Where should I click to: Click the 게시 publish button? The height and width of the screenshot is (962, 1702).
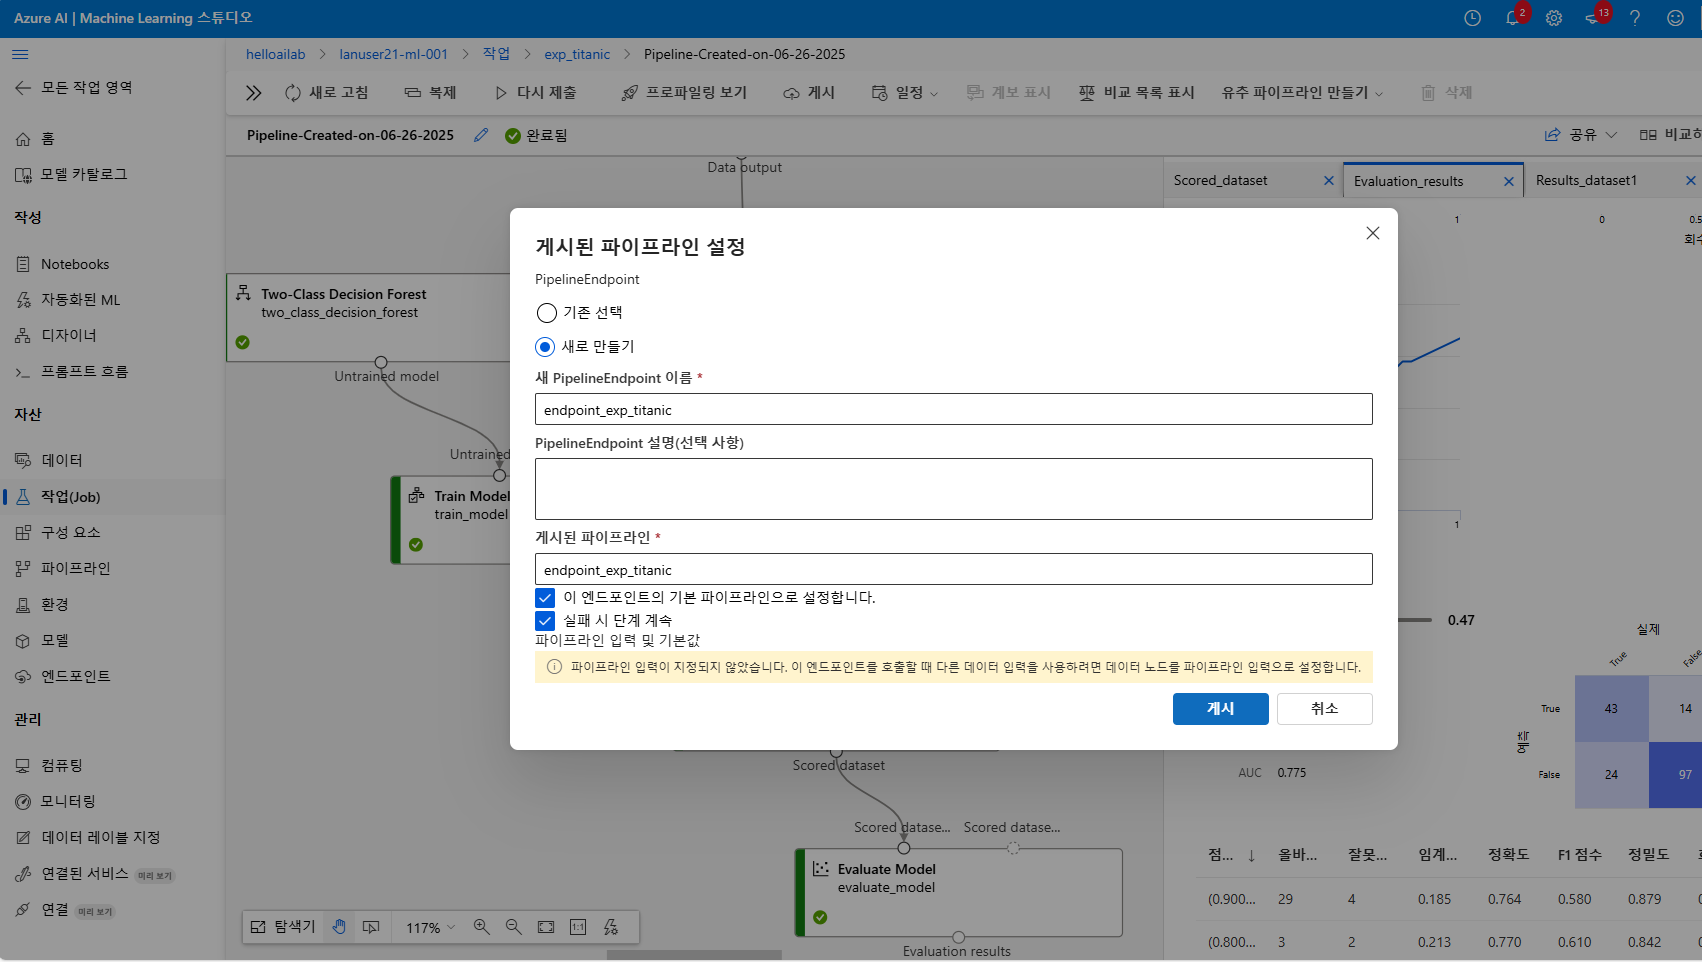click(1220, 708)
